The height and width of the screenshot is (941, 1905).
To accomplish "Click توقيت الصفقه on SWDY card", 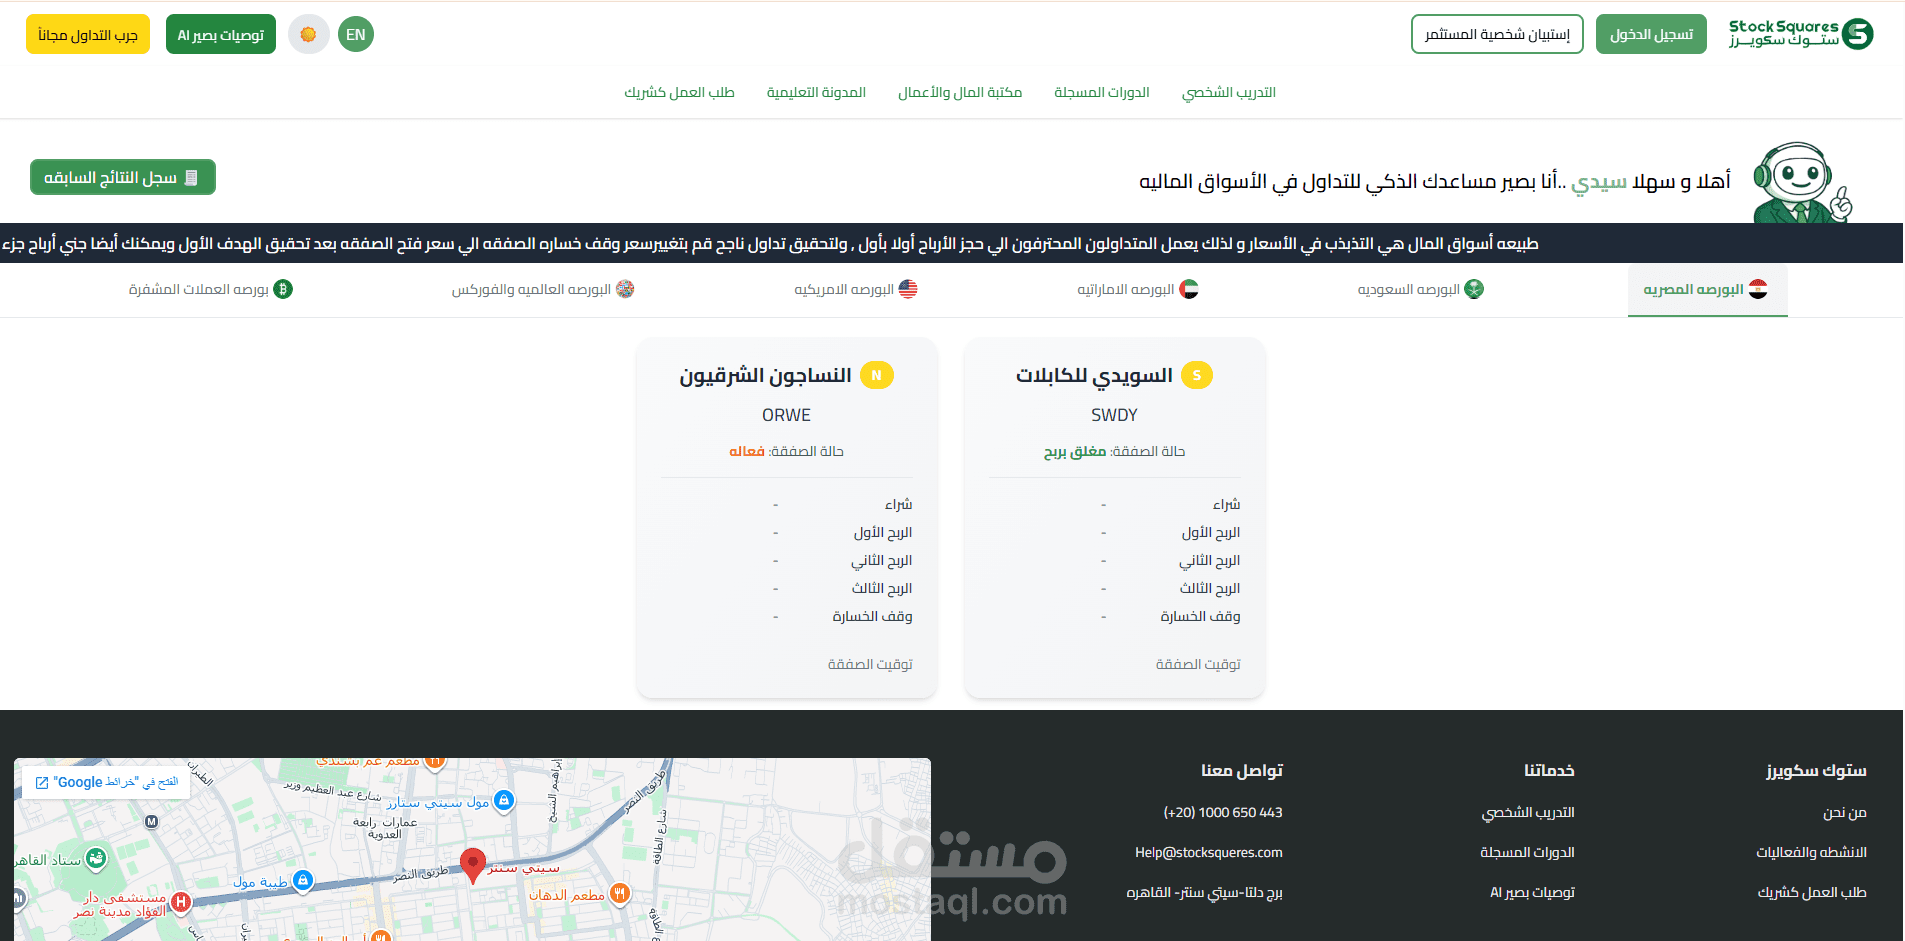I will pos(1198,664).
